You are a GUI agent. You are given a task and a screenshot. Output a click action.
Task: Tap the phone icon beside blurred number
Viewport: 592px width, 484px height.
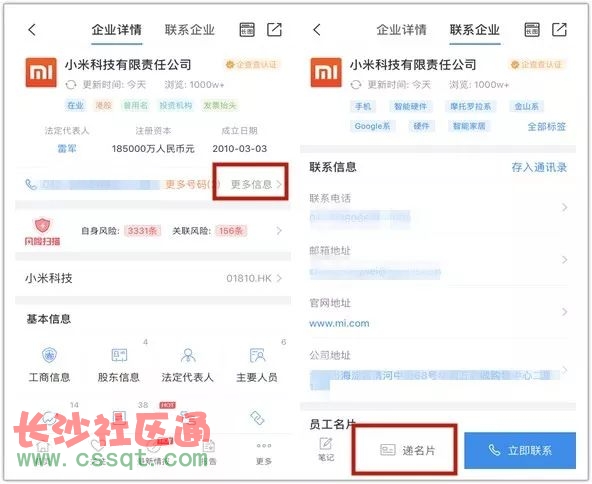pyautogui.click(x=31, y=185)
